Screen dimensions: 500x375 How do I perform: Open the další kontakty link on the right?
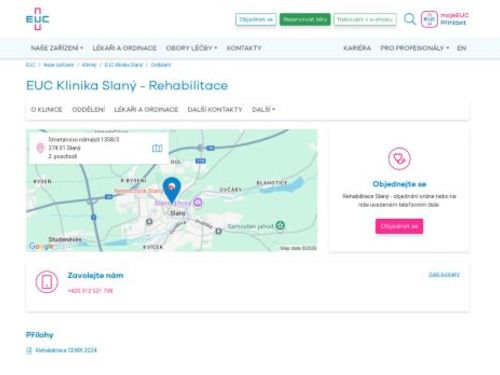tap(444, 274)
